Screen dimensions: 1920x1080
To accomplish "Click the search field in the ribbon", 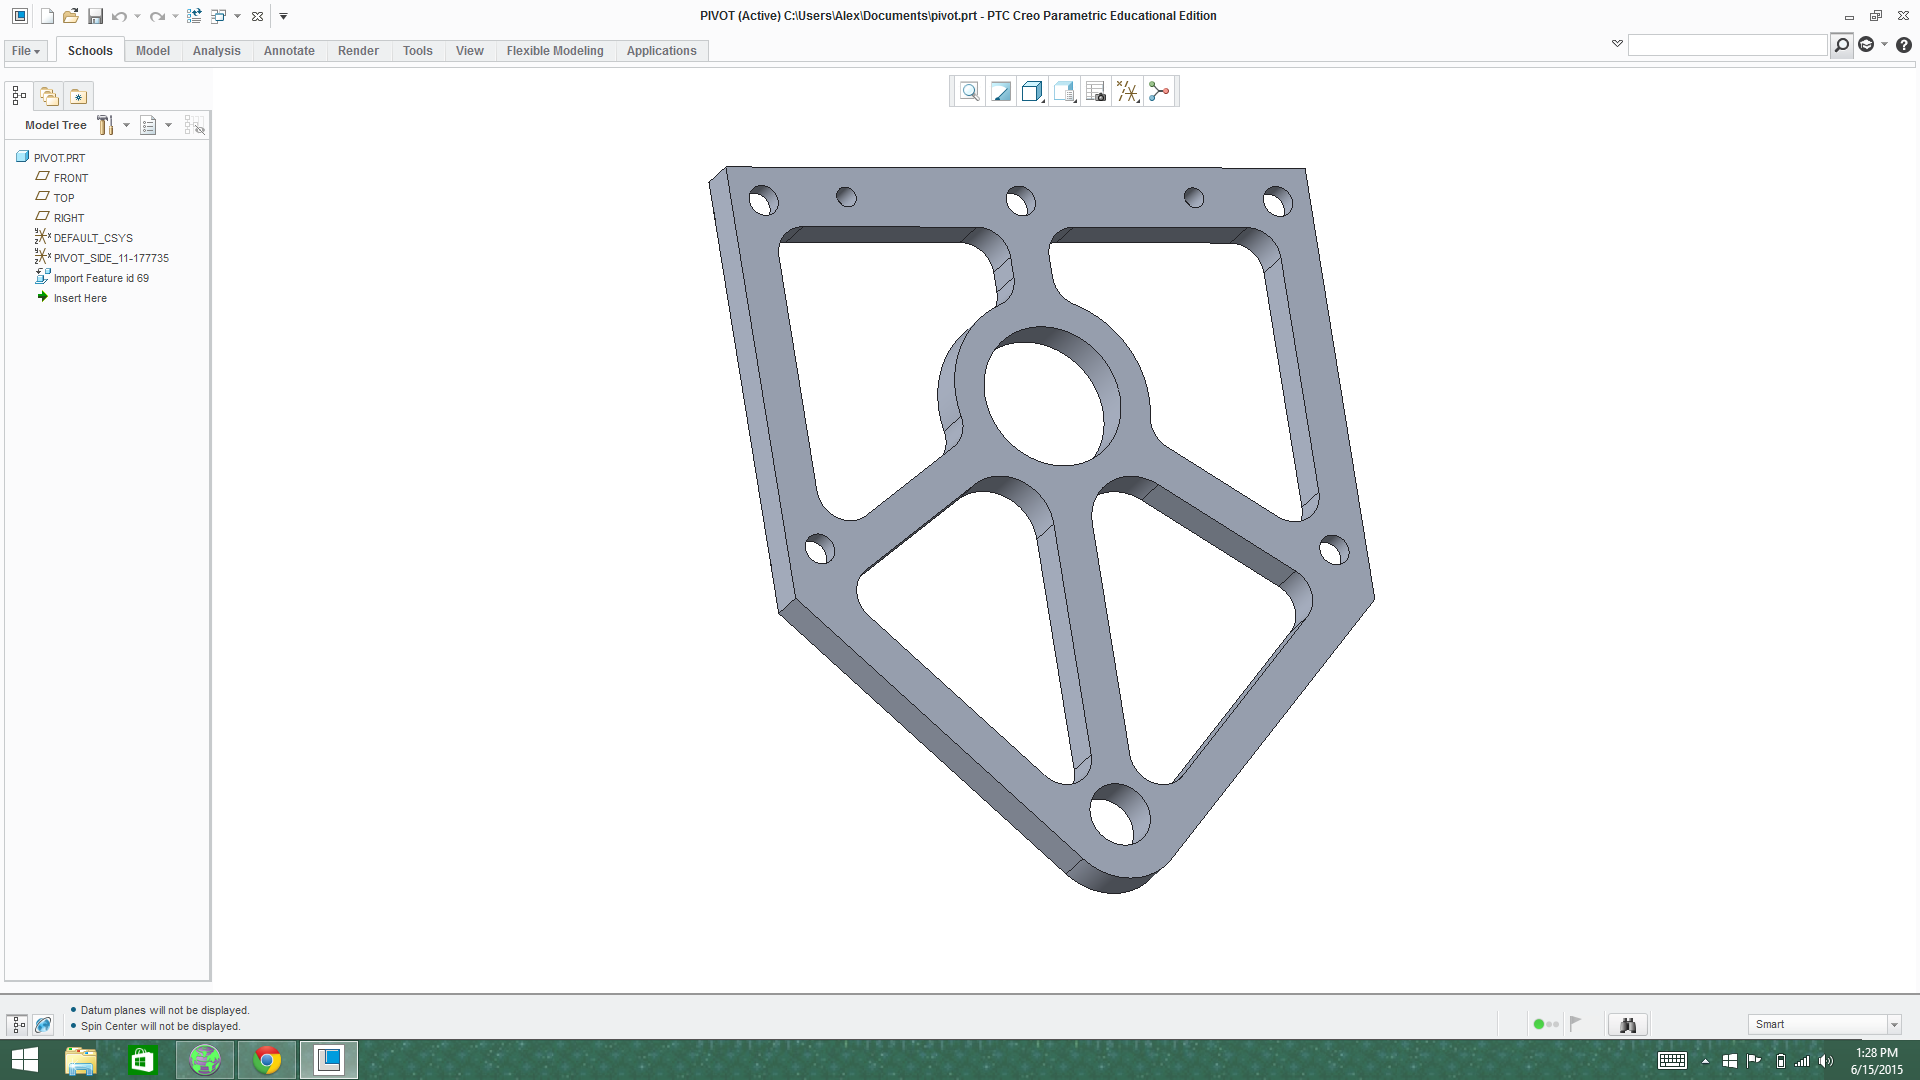I will (1727, 45).
